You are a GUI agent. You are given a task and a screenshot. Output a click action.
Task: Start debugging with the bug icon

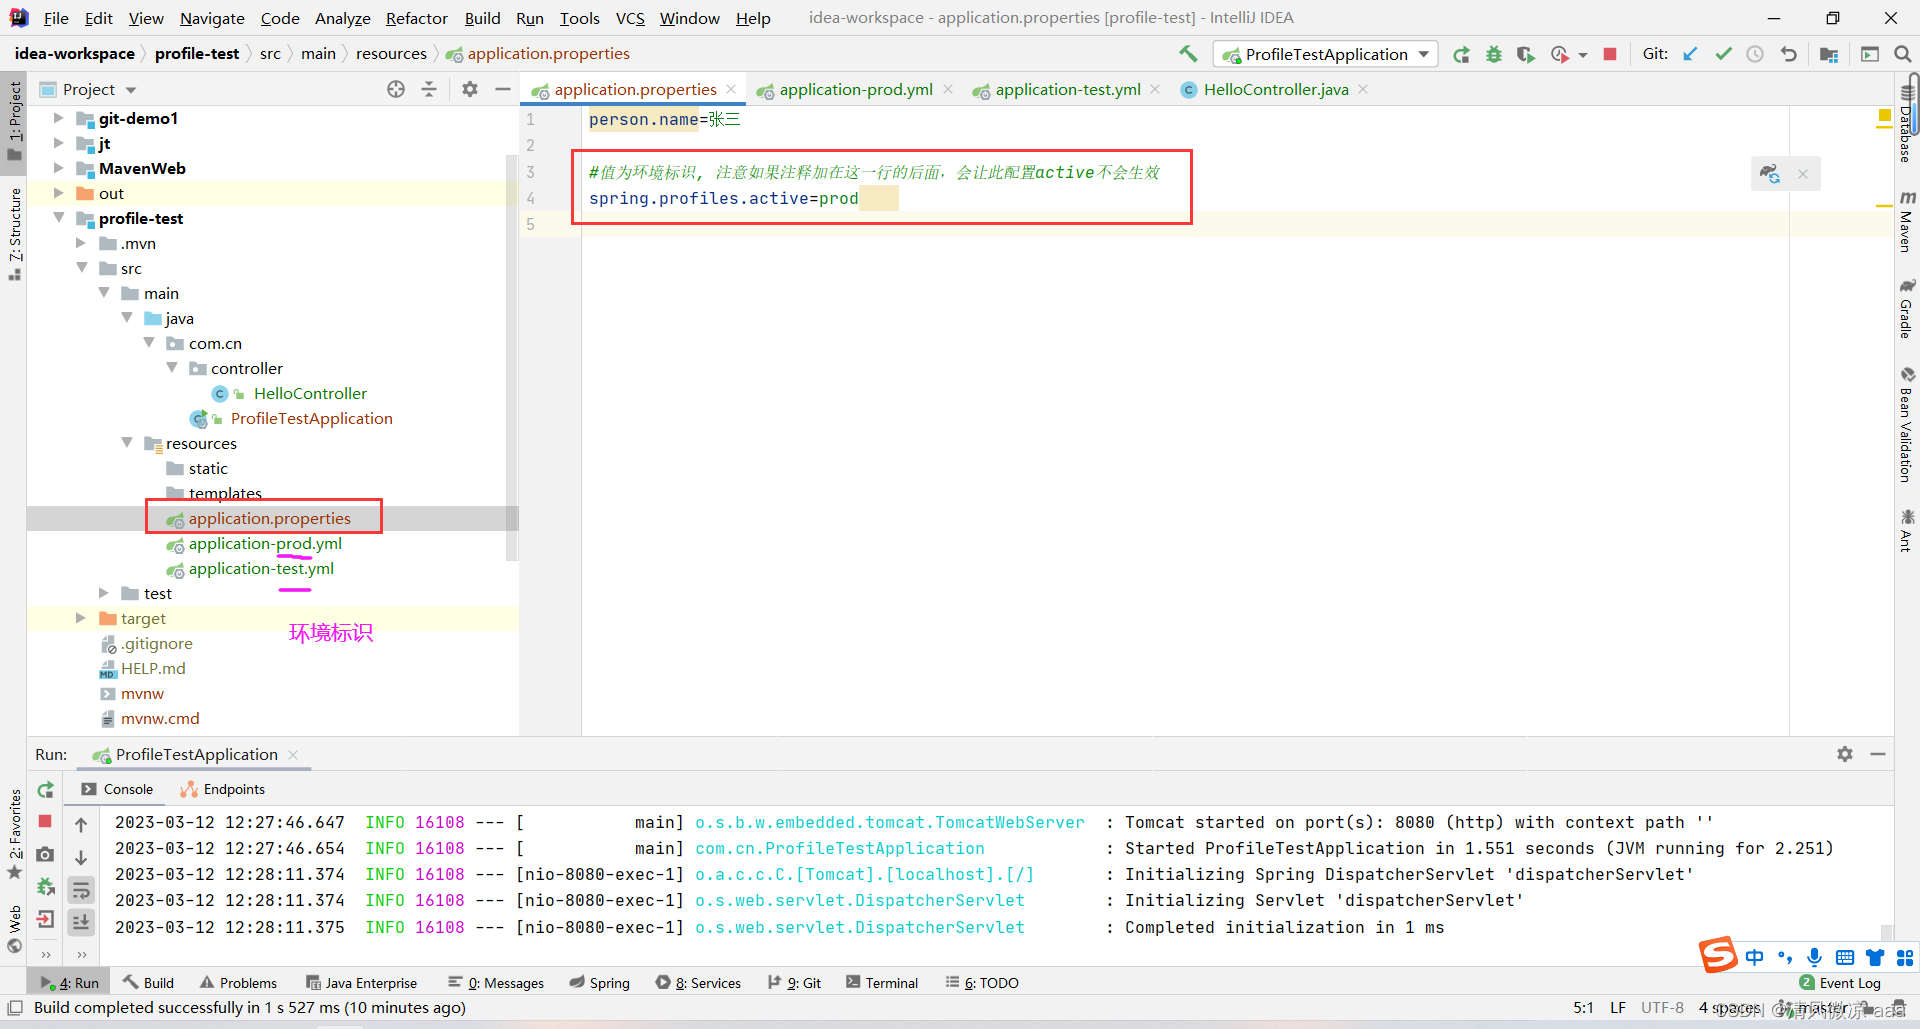coord(1494,55)
